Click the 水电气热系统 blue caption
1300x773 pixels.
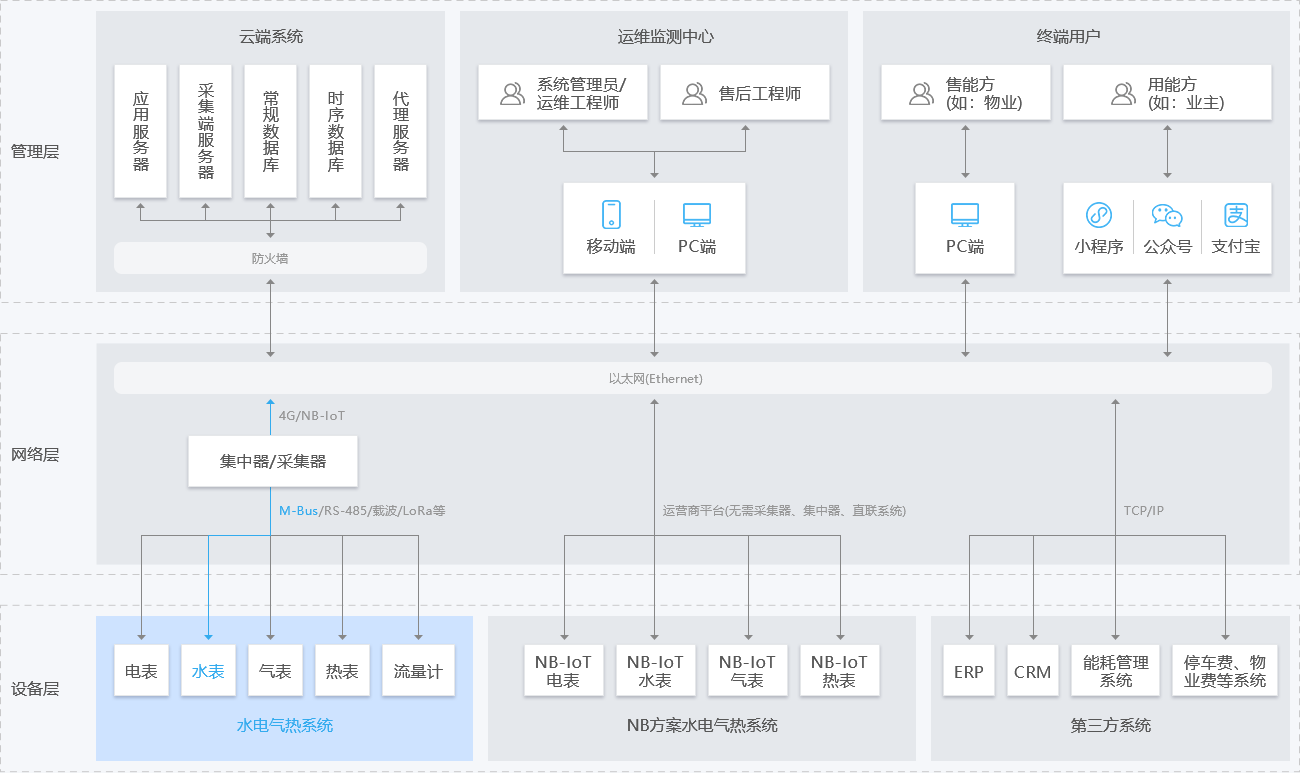pos(284,726)
